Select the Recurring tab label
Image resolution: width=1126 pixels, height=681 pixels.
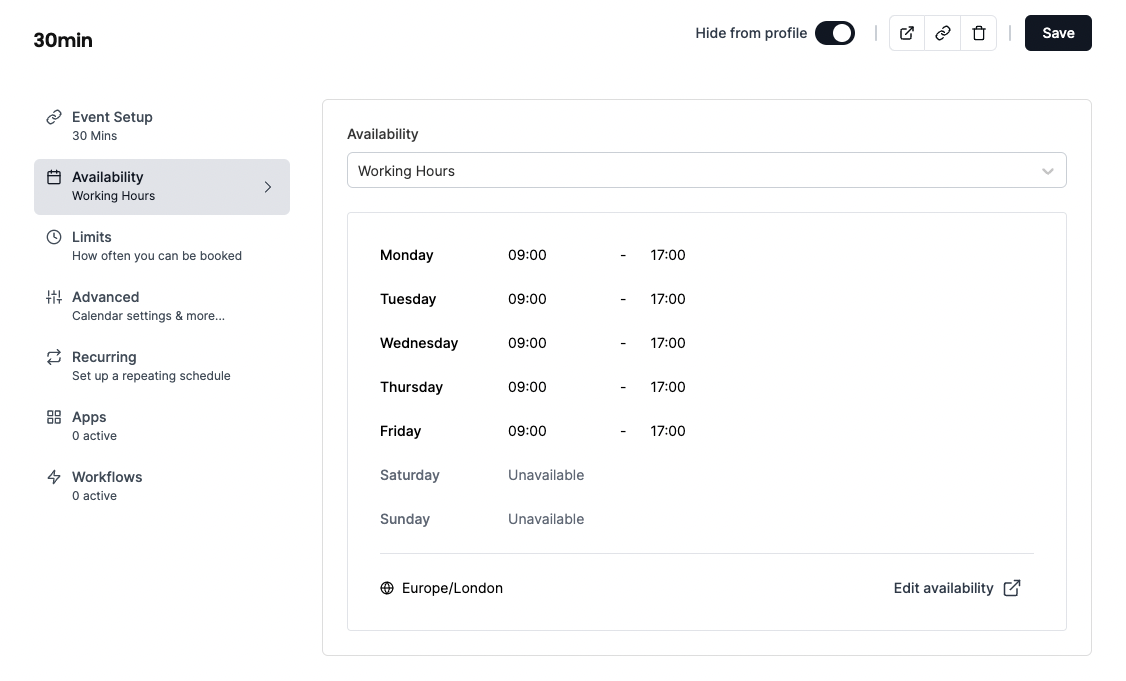point(104,357)
